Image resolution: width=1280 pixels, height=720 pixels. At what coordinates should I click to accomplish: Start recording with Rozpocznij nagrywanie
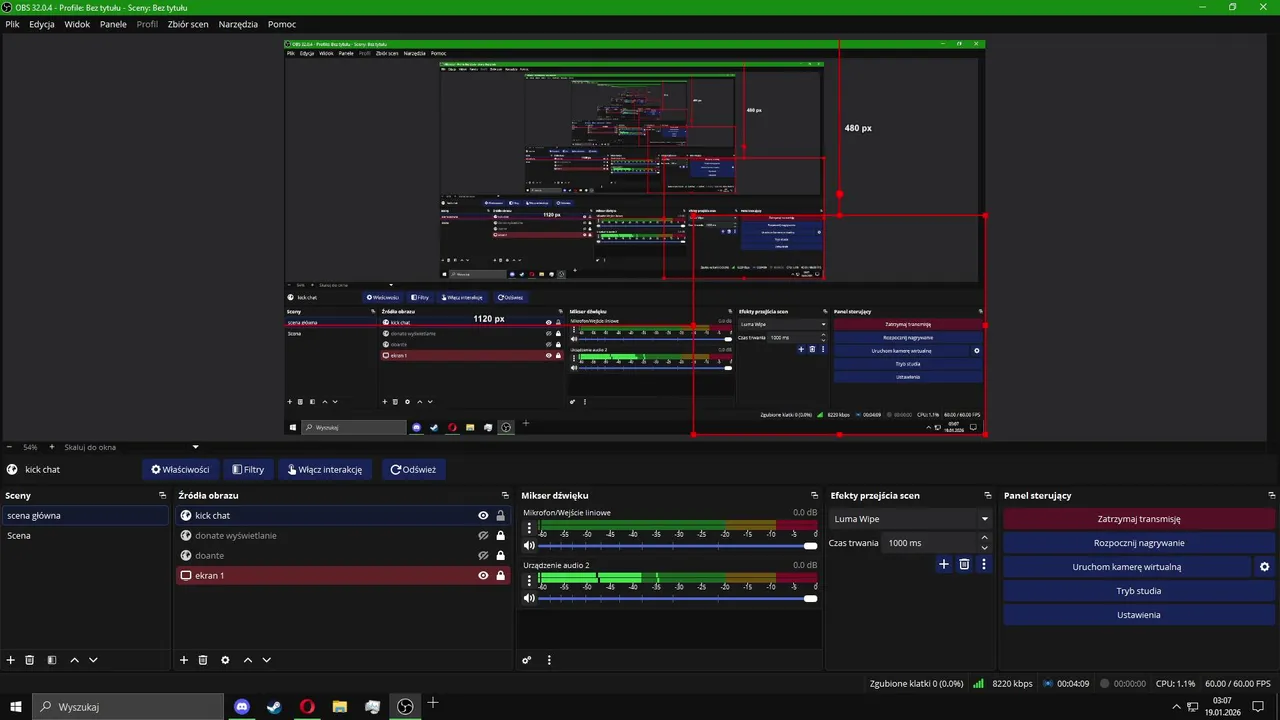pyautogui.click(x=1139, y=543)
